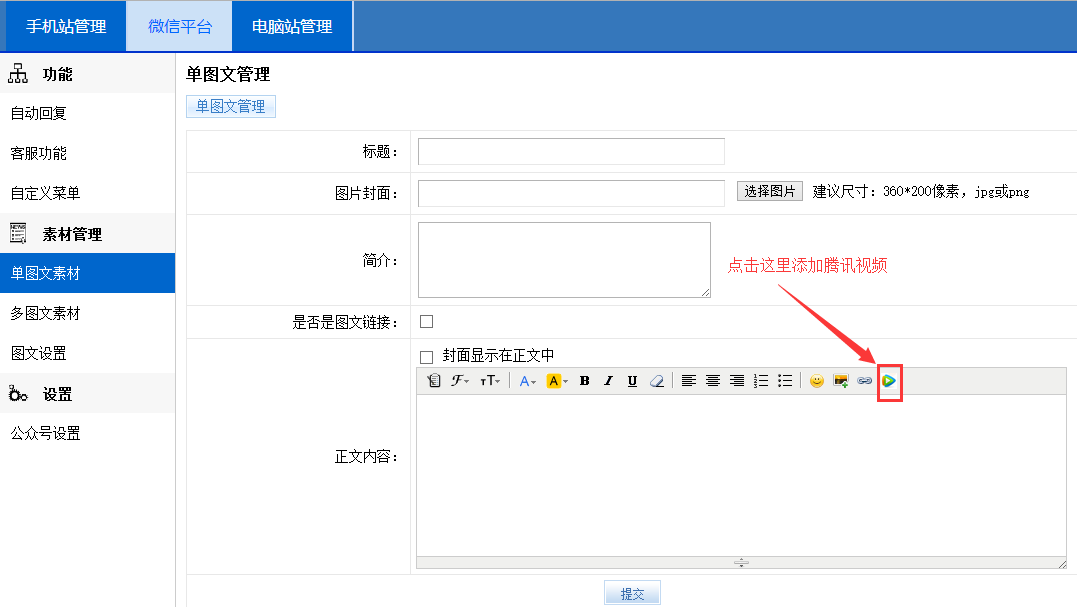Viewport: 1077px width, 607px height.
Task: Click the 标题 input field
Action: 571,152
